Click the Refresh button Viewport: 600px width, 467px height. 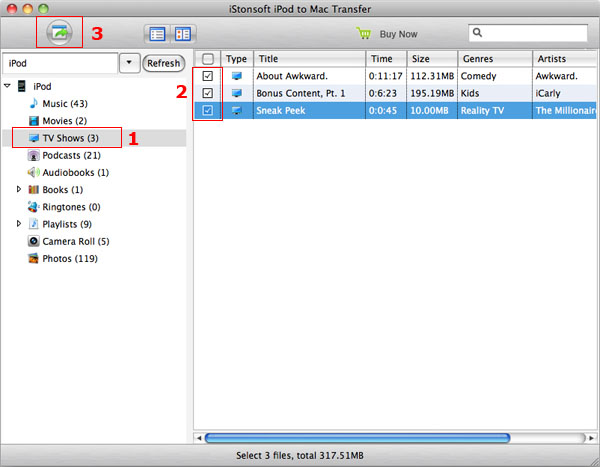(x=164, y=63)
